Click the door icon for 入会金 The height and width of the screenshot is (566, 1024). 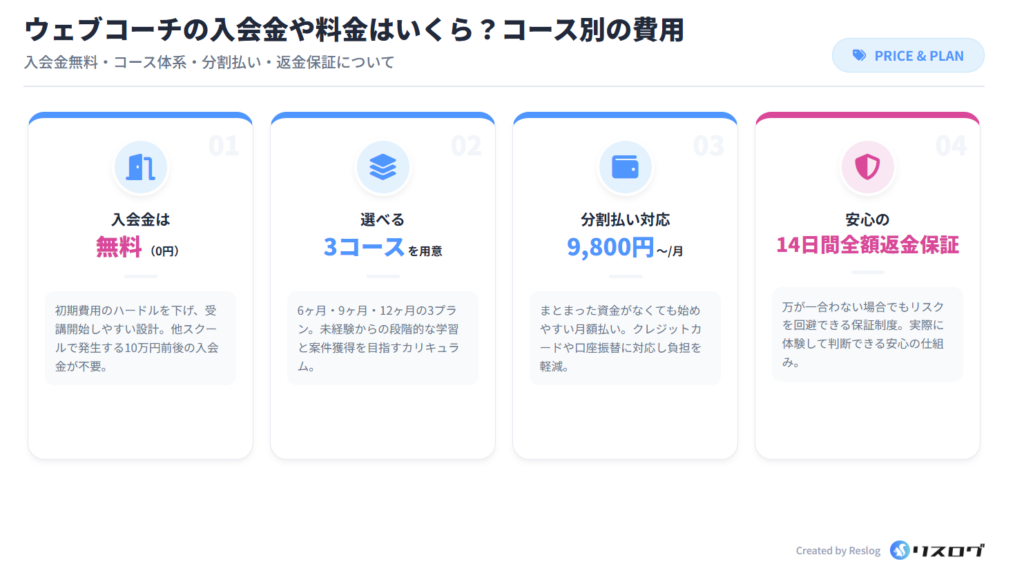141,167
